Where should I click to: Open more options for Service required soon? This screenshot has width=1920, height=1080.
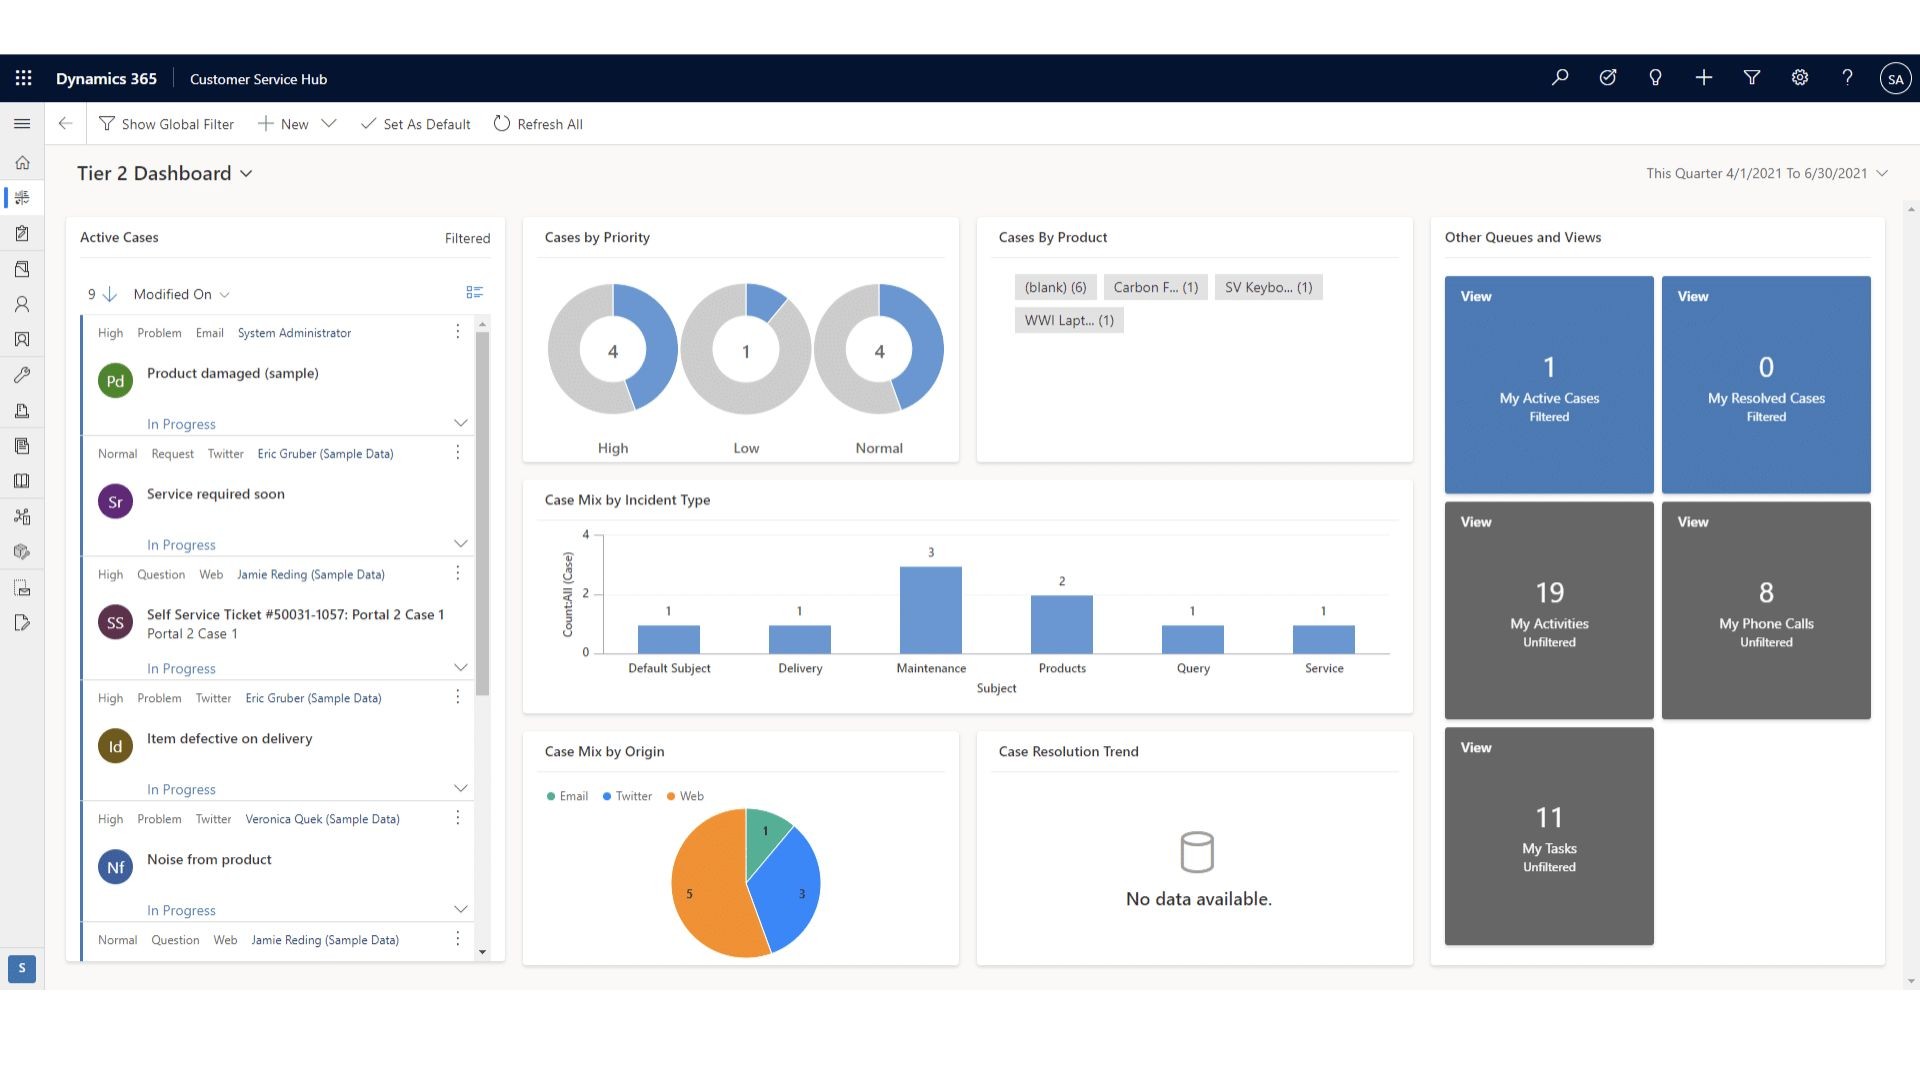tap(458, 453)
